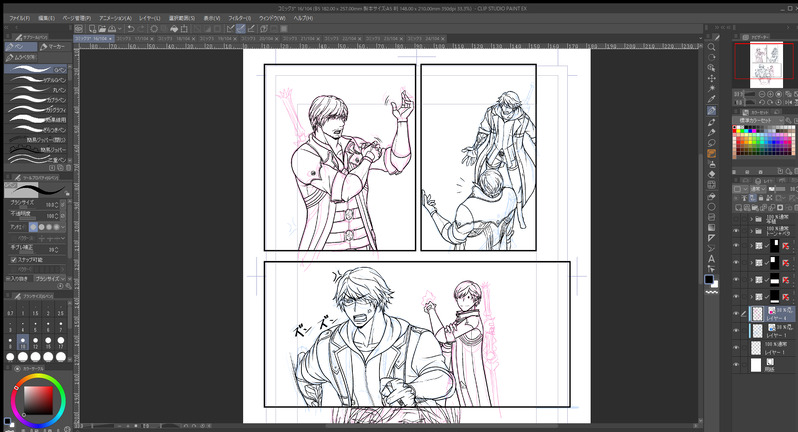This screenshot has width=798, height=432.
Task: Click the CLIP STUDIO launcher icon
Action: click(79, 28)
